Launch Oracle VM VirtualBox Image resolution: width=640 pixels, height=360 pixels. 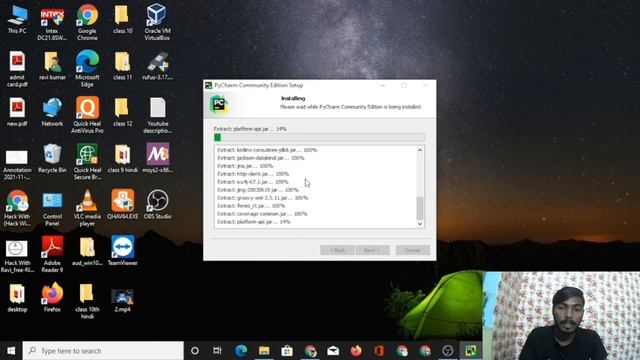click(x=158, y=23)
